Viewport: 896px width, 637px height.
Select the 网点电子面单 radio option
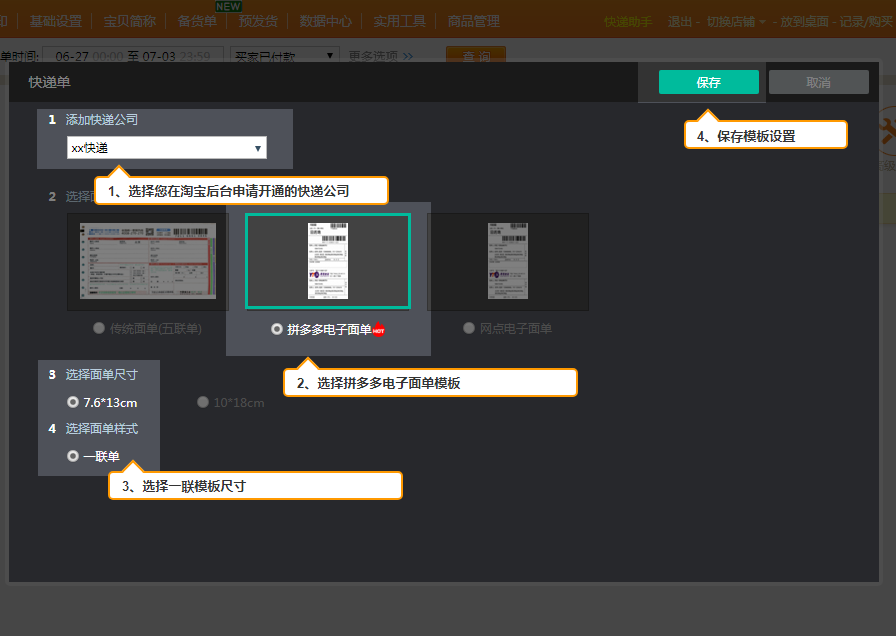point(469,328)
